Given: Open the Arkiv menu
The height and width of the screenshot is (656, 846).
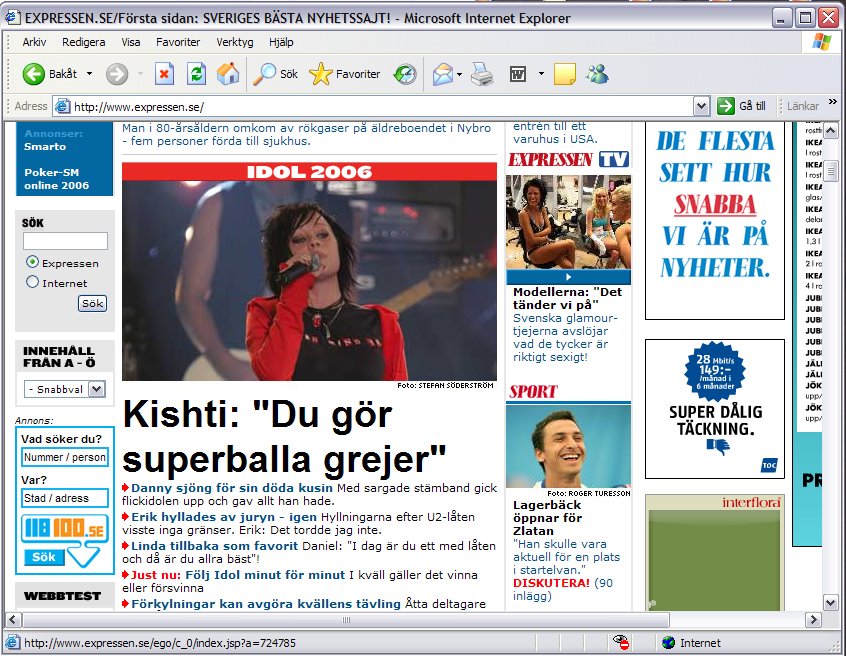Looking at the screenshot, I should tap(34, 42).
